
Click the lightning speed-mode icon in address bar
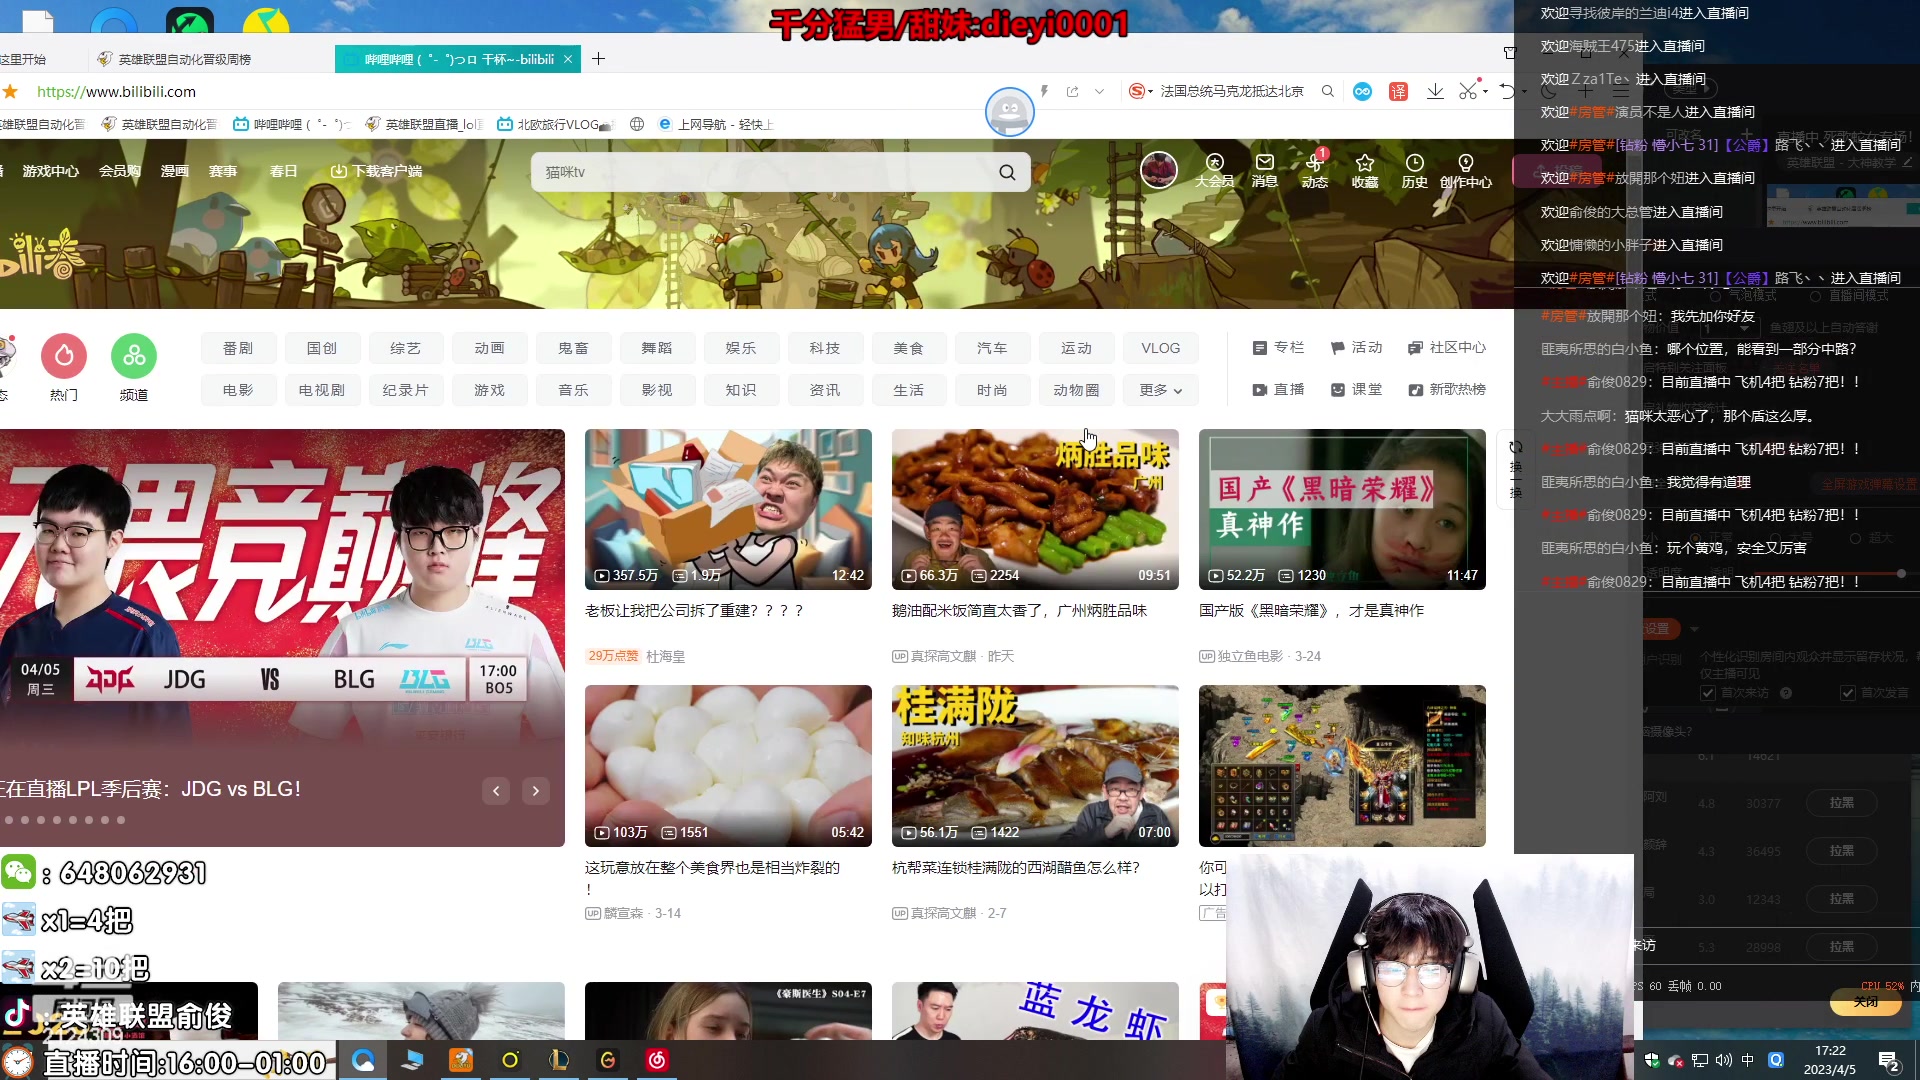(1044, 91)
